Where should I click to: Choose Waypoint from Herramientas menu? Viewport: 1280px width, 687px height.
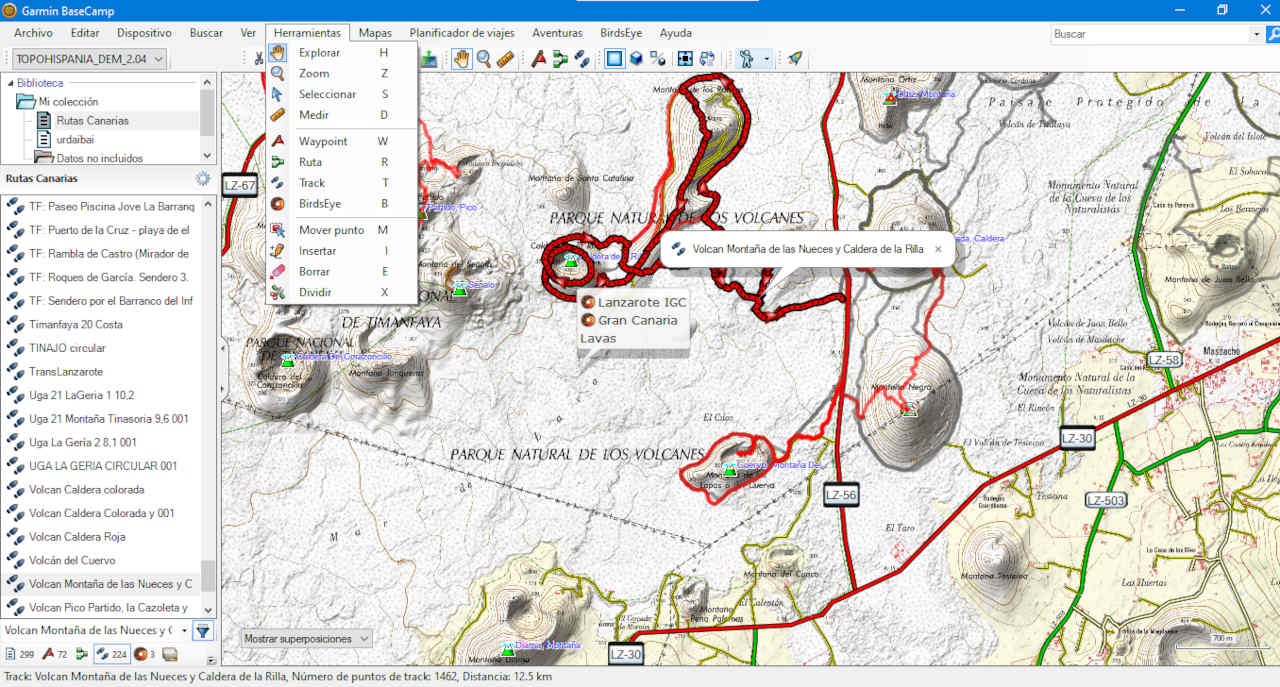[x=342, y=141]
